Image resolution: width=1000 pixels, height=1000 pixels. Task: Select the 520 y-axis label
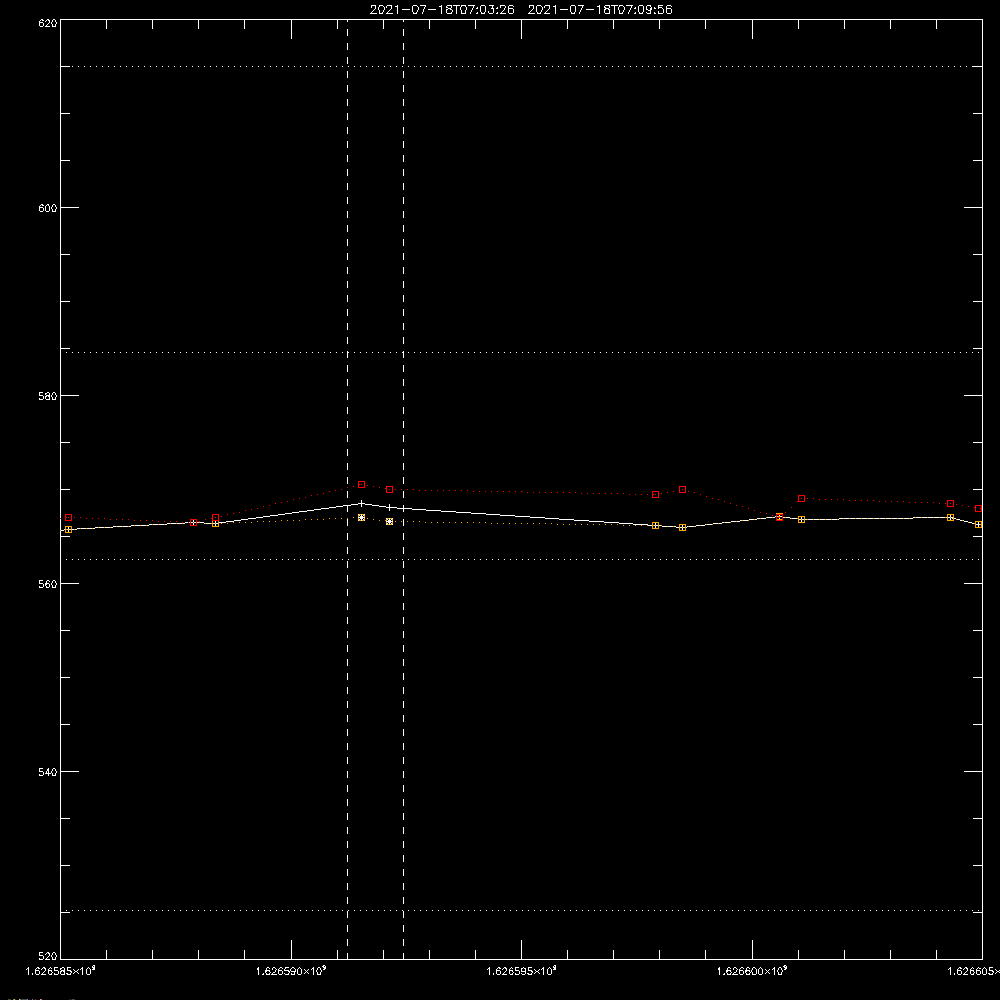tap(48, 956)
